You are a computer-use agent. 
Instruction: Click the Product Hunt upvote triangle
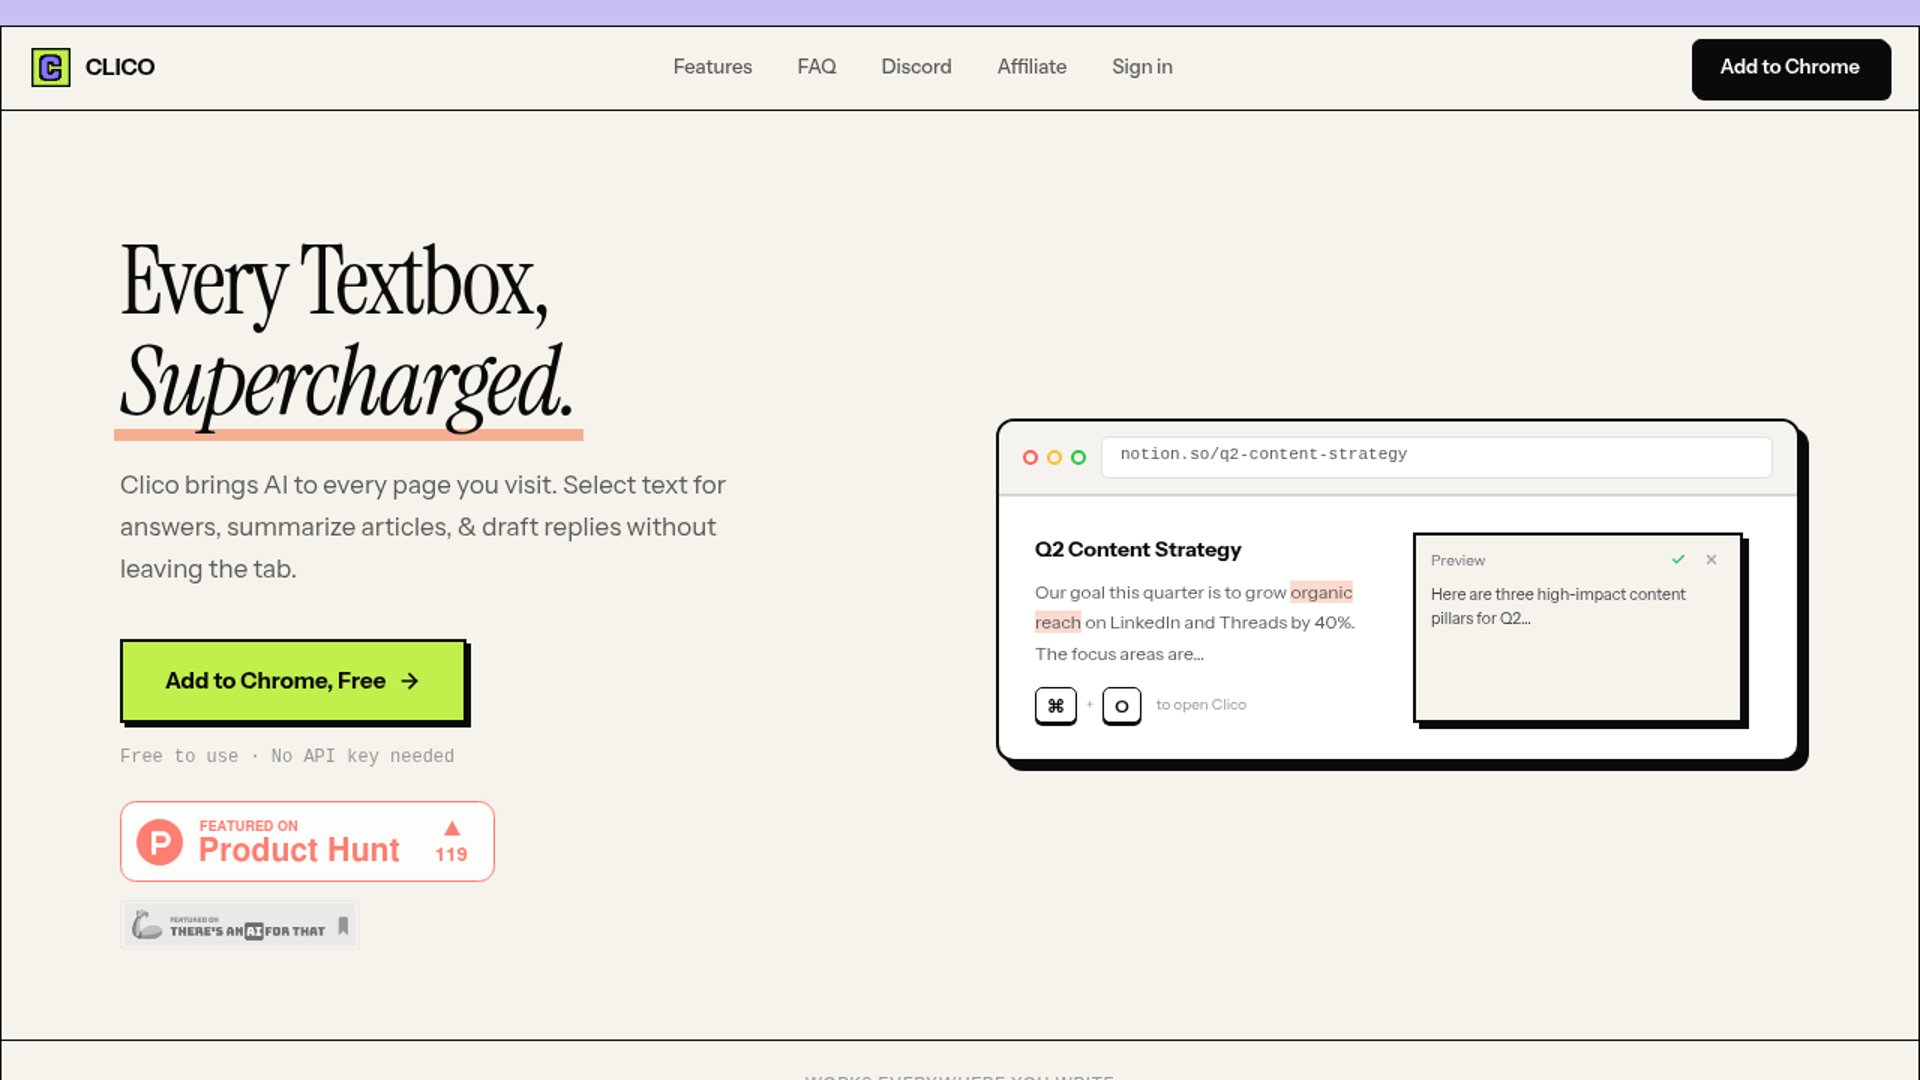coord(452,829)
